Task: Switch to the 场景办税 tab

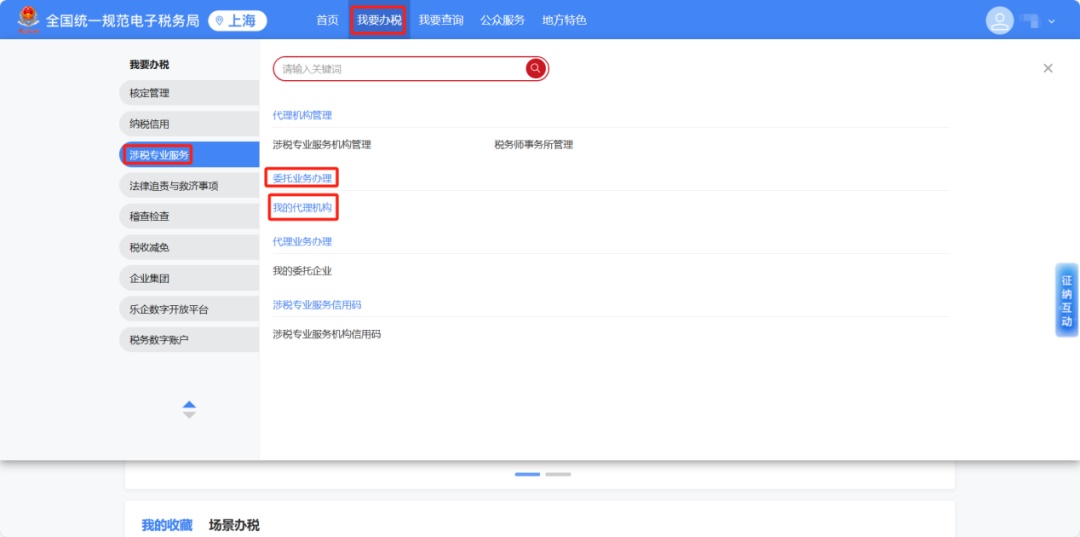Action: pyautogui.click(x=234, y=525)
